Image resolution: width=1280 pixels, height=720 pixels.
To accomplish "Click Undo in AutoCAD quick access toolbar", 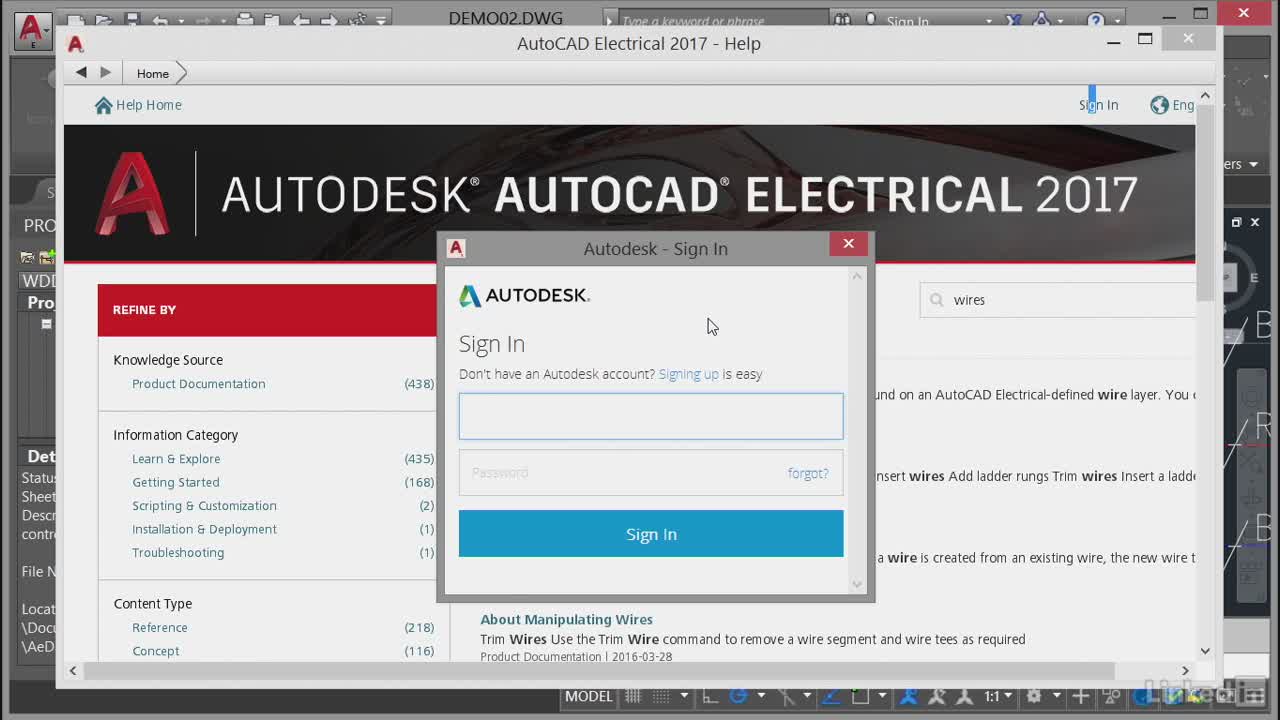I will click(x=160, y=21).
